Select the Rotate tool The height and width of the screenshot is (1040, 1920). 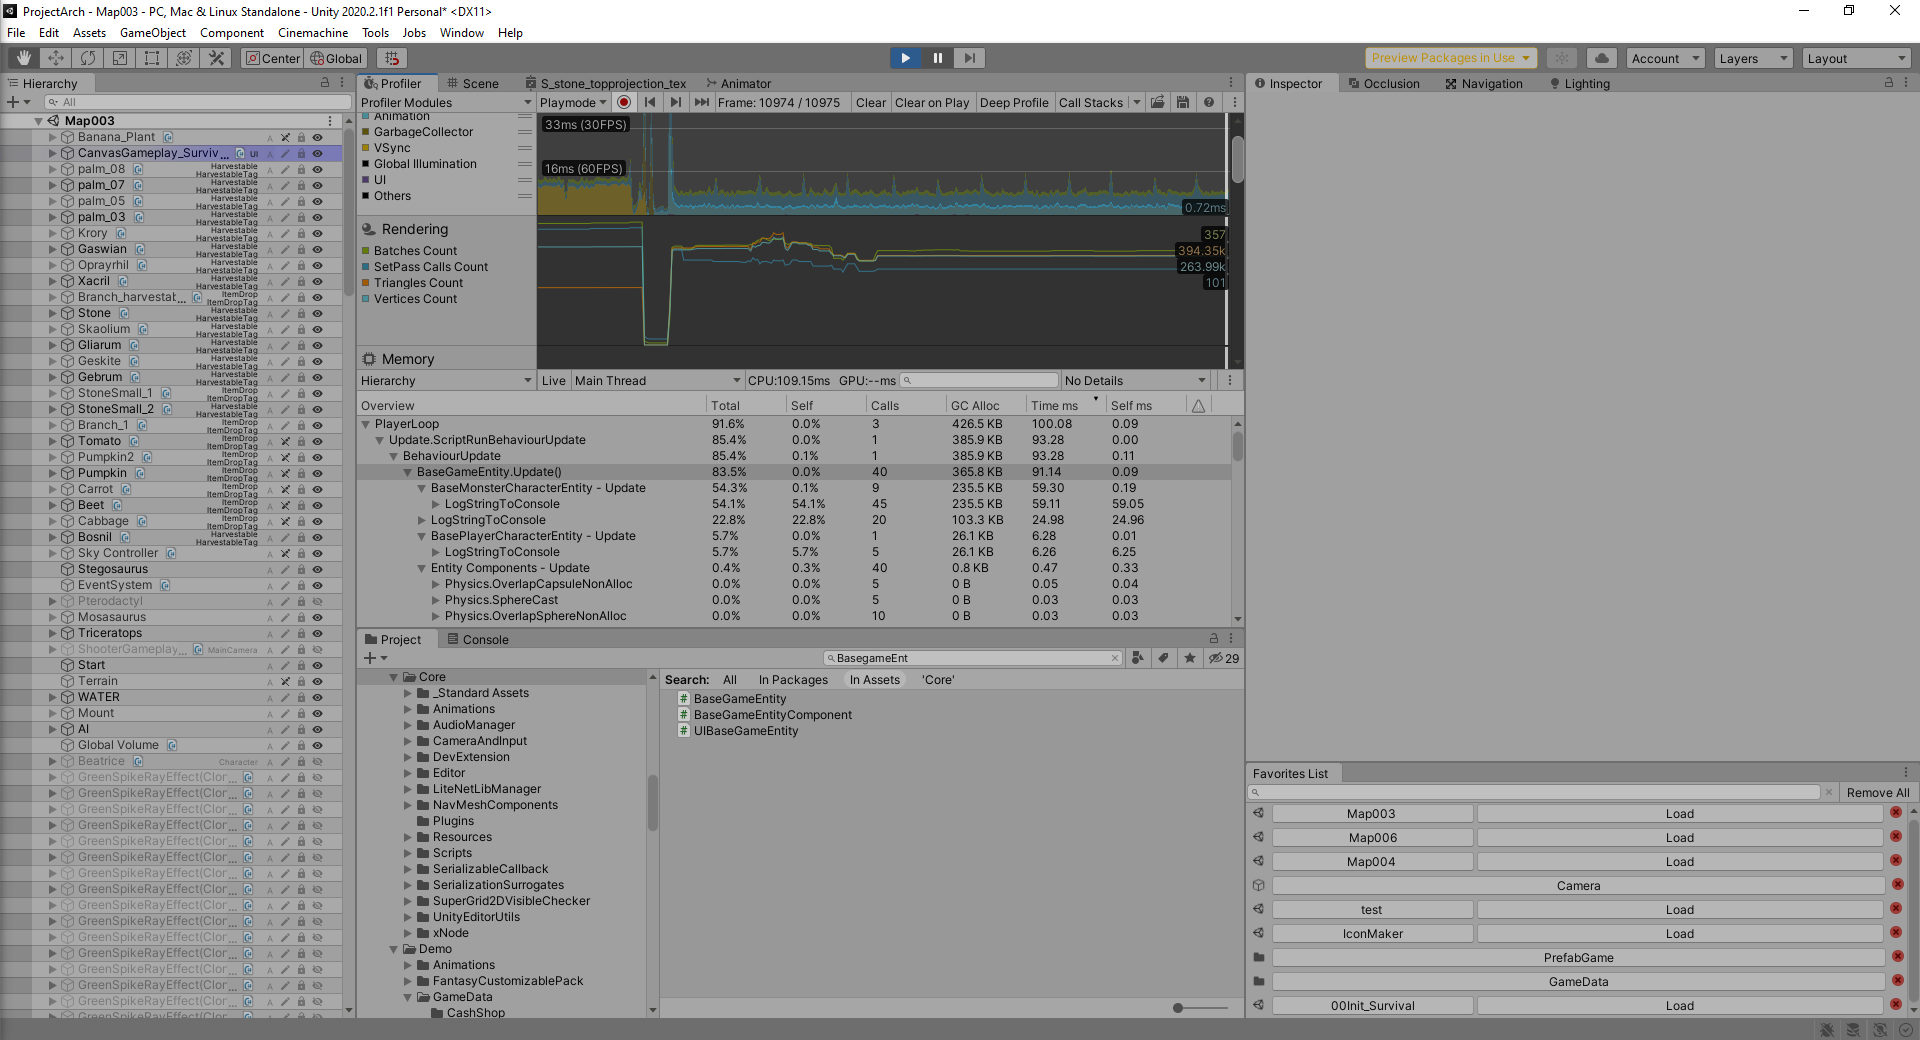(x=88, y=57)
